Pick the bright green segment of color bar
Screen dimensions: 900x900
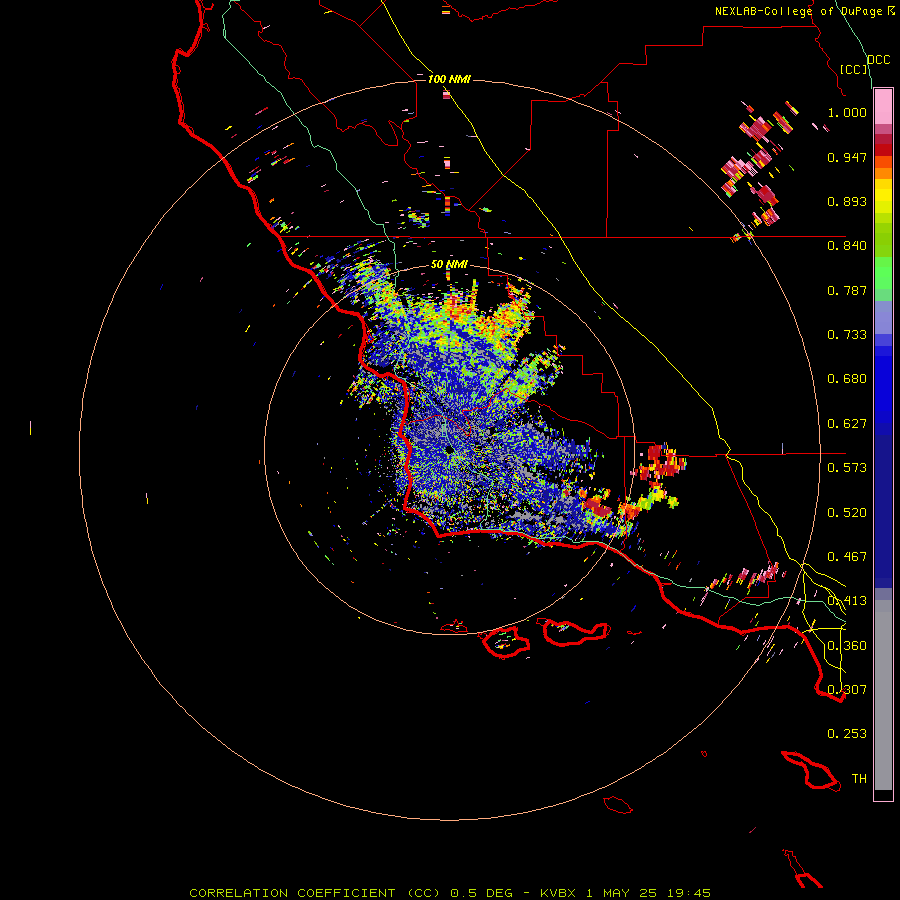point(883,272)
